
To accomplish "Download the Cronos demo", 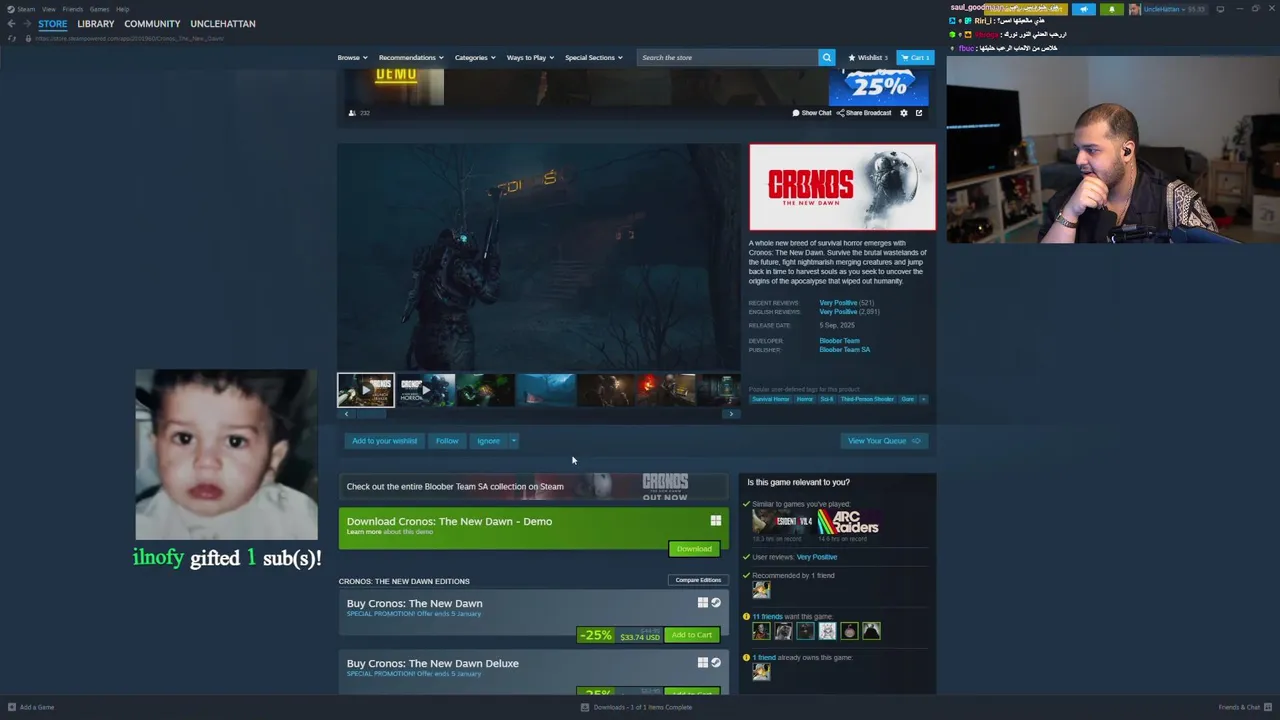I will (x=694, y=548).
